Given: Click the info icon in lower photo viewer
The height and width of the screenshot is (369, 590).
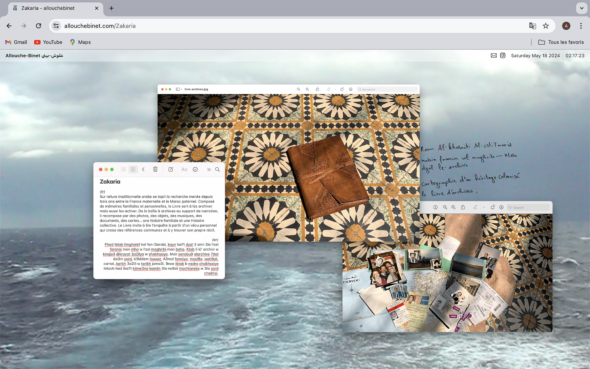Looking at the screenshot, I should tap(435, 207).
